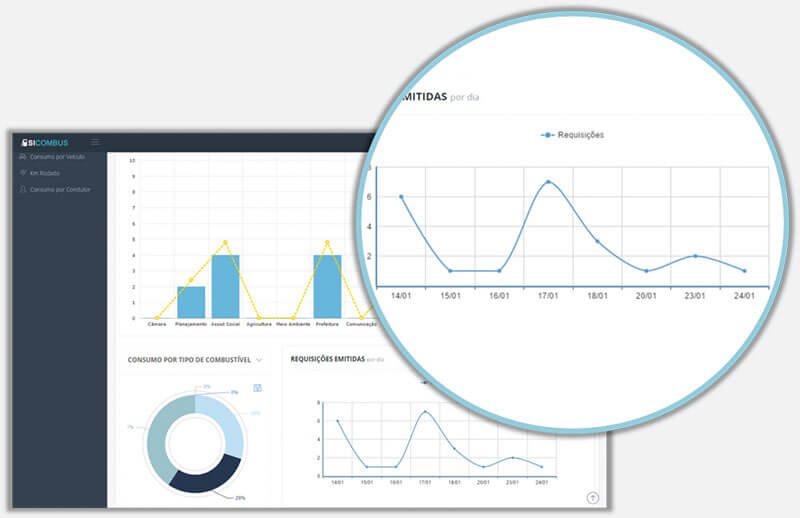
Task: Click the save icon on donut chart
Action: pyautogui.click(x=257, y=387)
